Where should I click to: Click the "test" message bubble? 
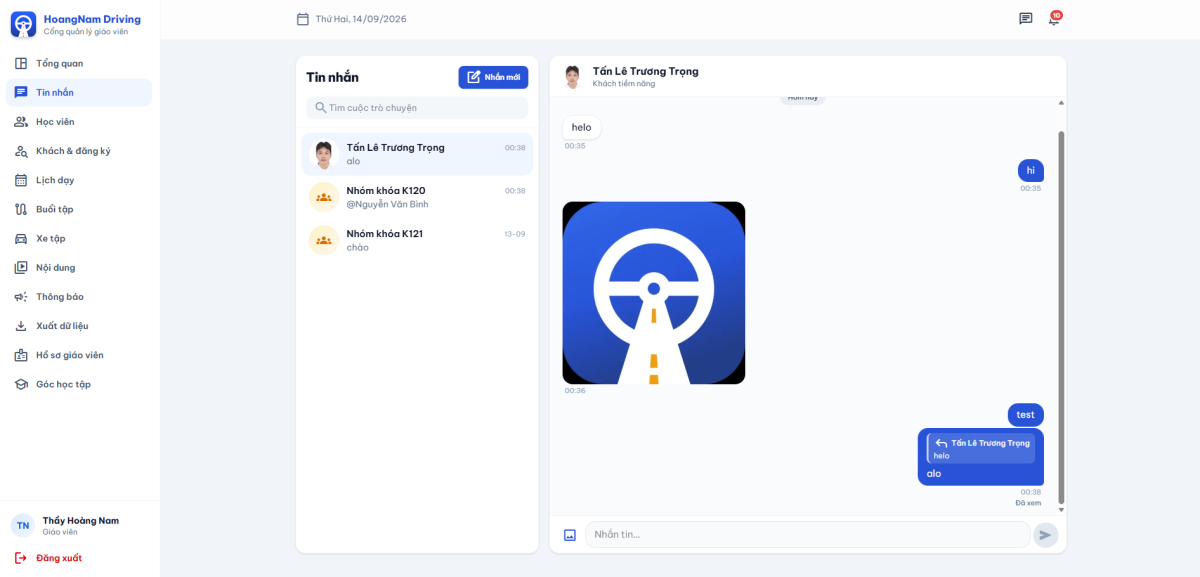coord(1026,414)
